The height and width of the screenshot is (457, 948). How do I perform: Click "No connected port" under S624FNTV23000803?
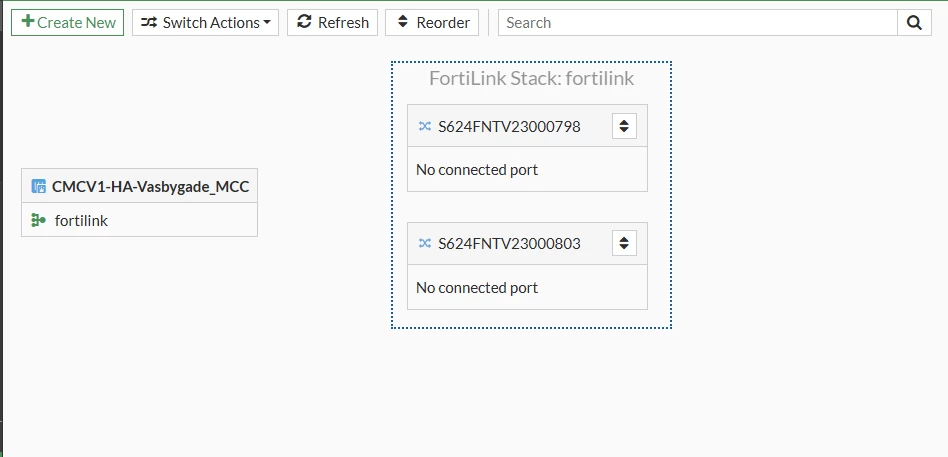(476, 288)
